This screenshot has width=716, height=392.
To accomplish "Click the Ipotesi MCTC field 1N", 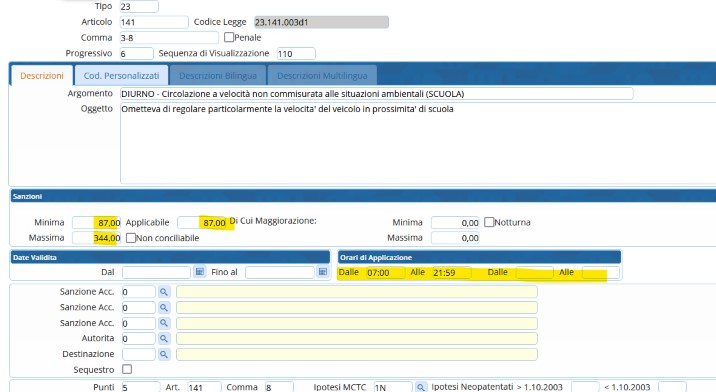I will point(393,387).
